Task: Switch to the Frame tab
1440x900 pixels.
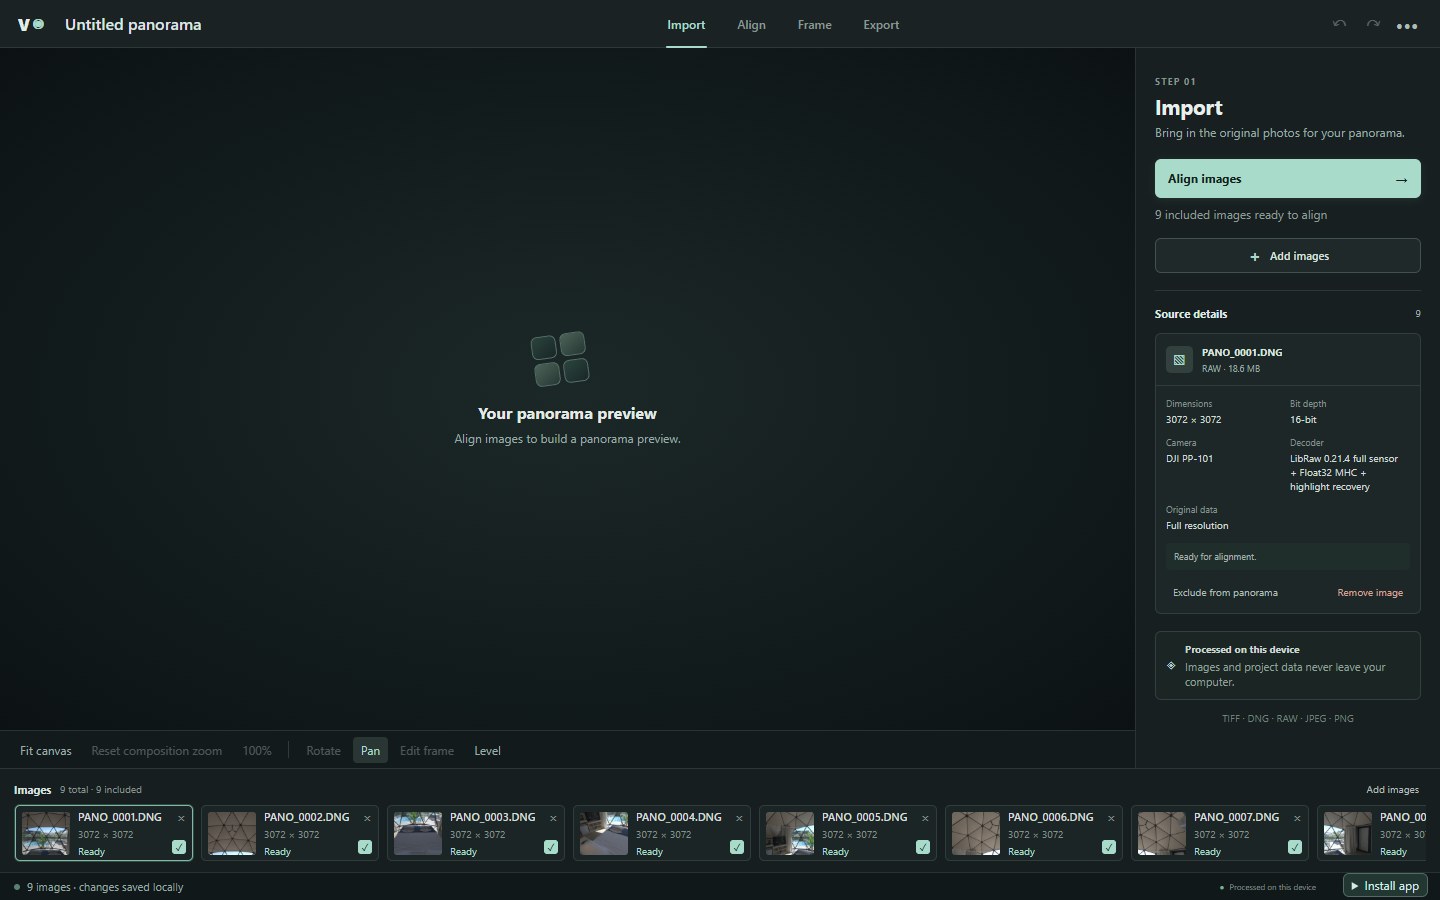Action: [x=814, y=25]
